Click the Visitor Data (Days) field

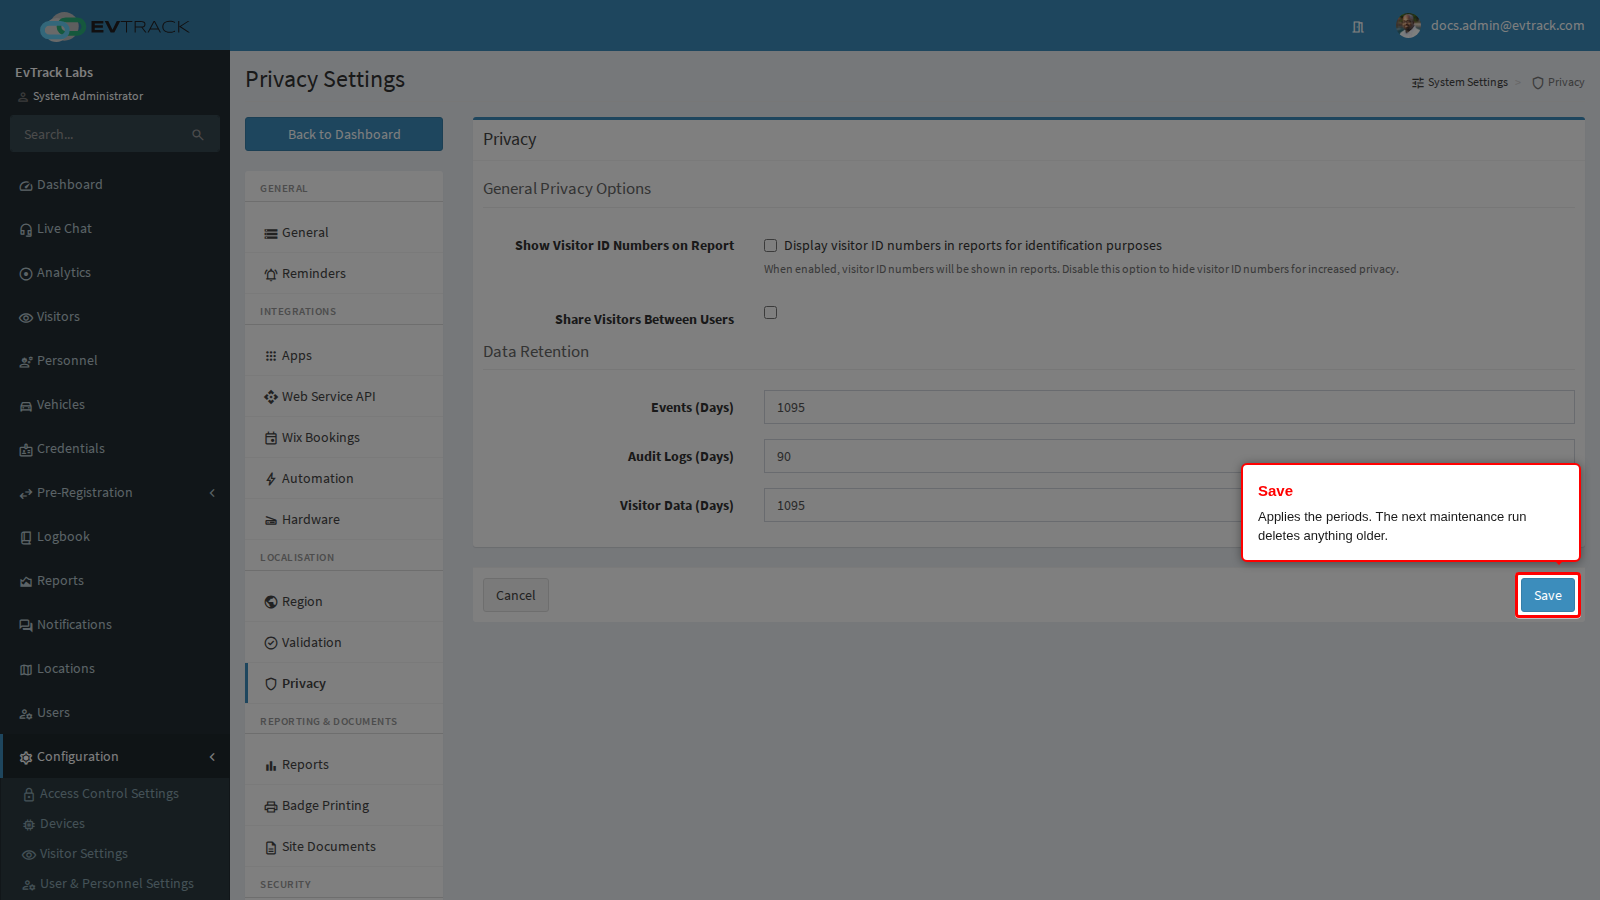[1169, 505]
